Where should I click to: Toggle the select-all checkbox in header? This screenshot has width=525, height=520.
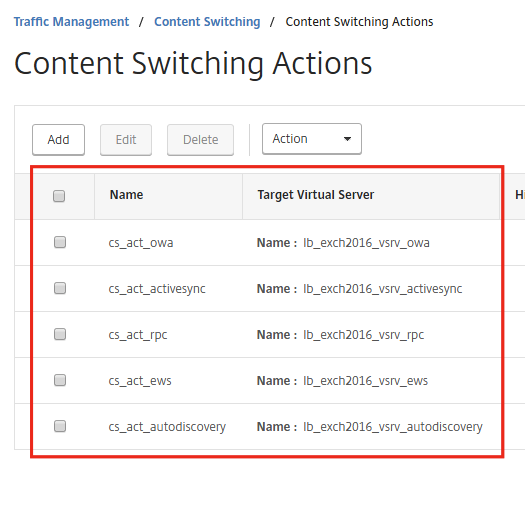(59, 196)
